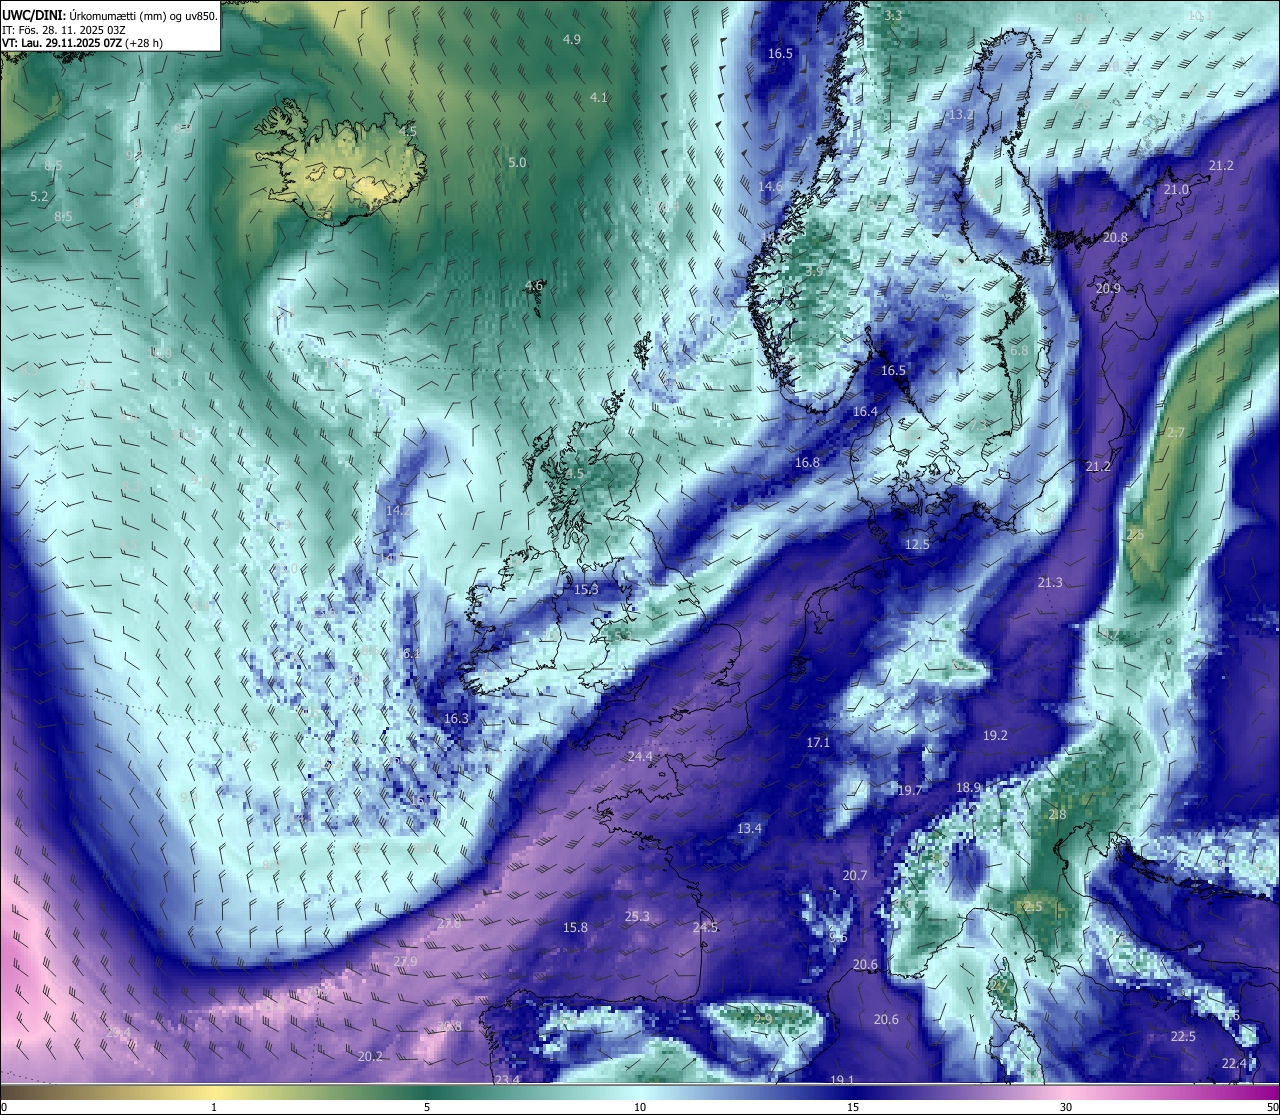The image size is (1280, 1115).
Task: Click the map value '3.9'
Action: tap(815, 271)
